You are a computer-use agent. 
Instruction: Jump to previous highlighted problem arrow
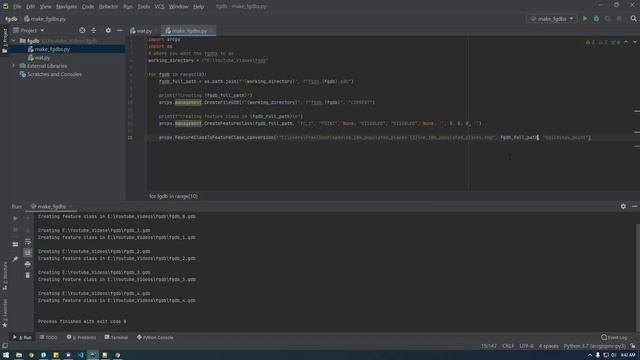click(x=626, y=42)
